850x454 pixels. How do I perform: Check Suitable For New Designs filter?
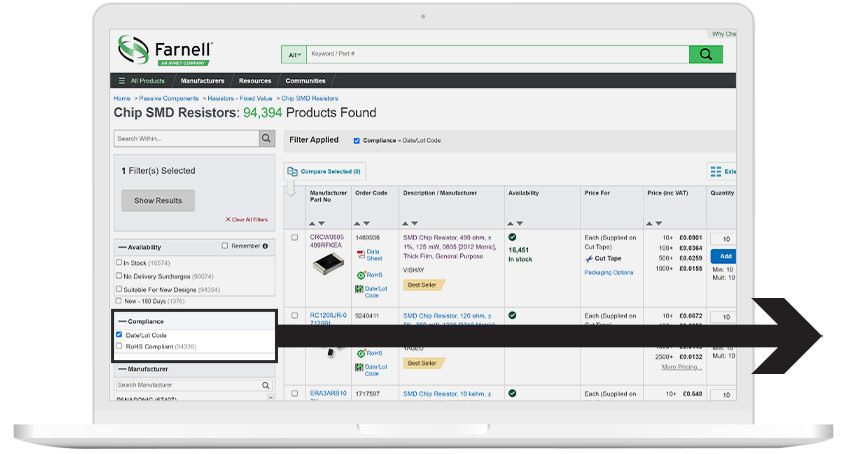(119, 289)
